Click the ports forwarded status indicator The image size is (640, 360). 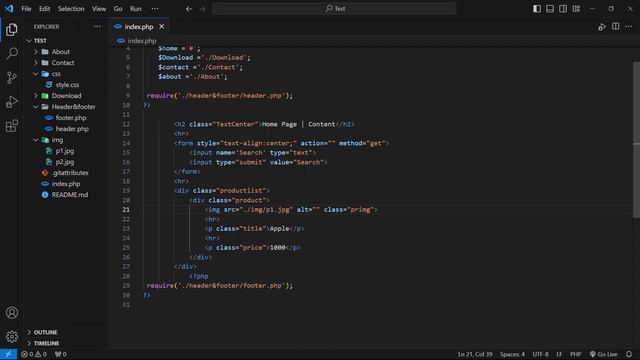60,354
